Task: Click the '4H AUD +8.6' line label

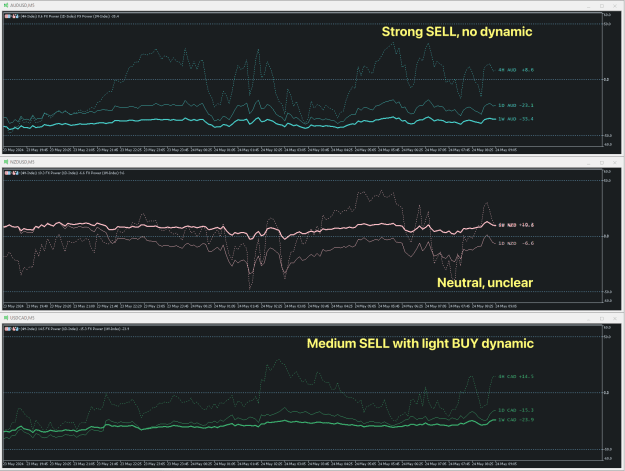Action: pos(516,70)
